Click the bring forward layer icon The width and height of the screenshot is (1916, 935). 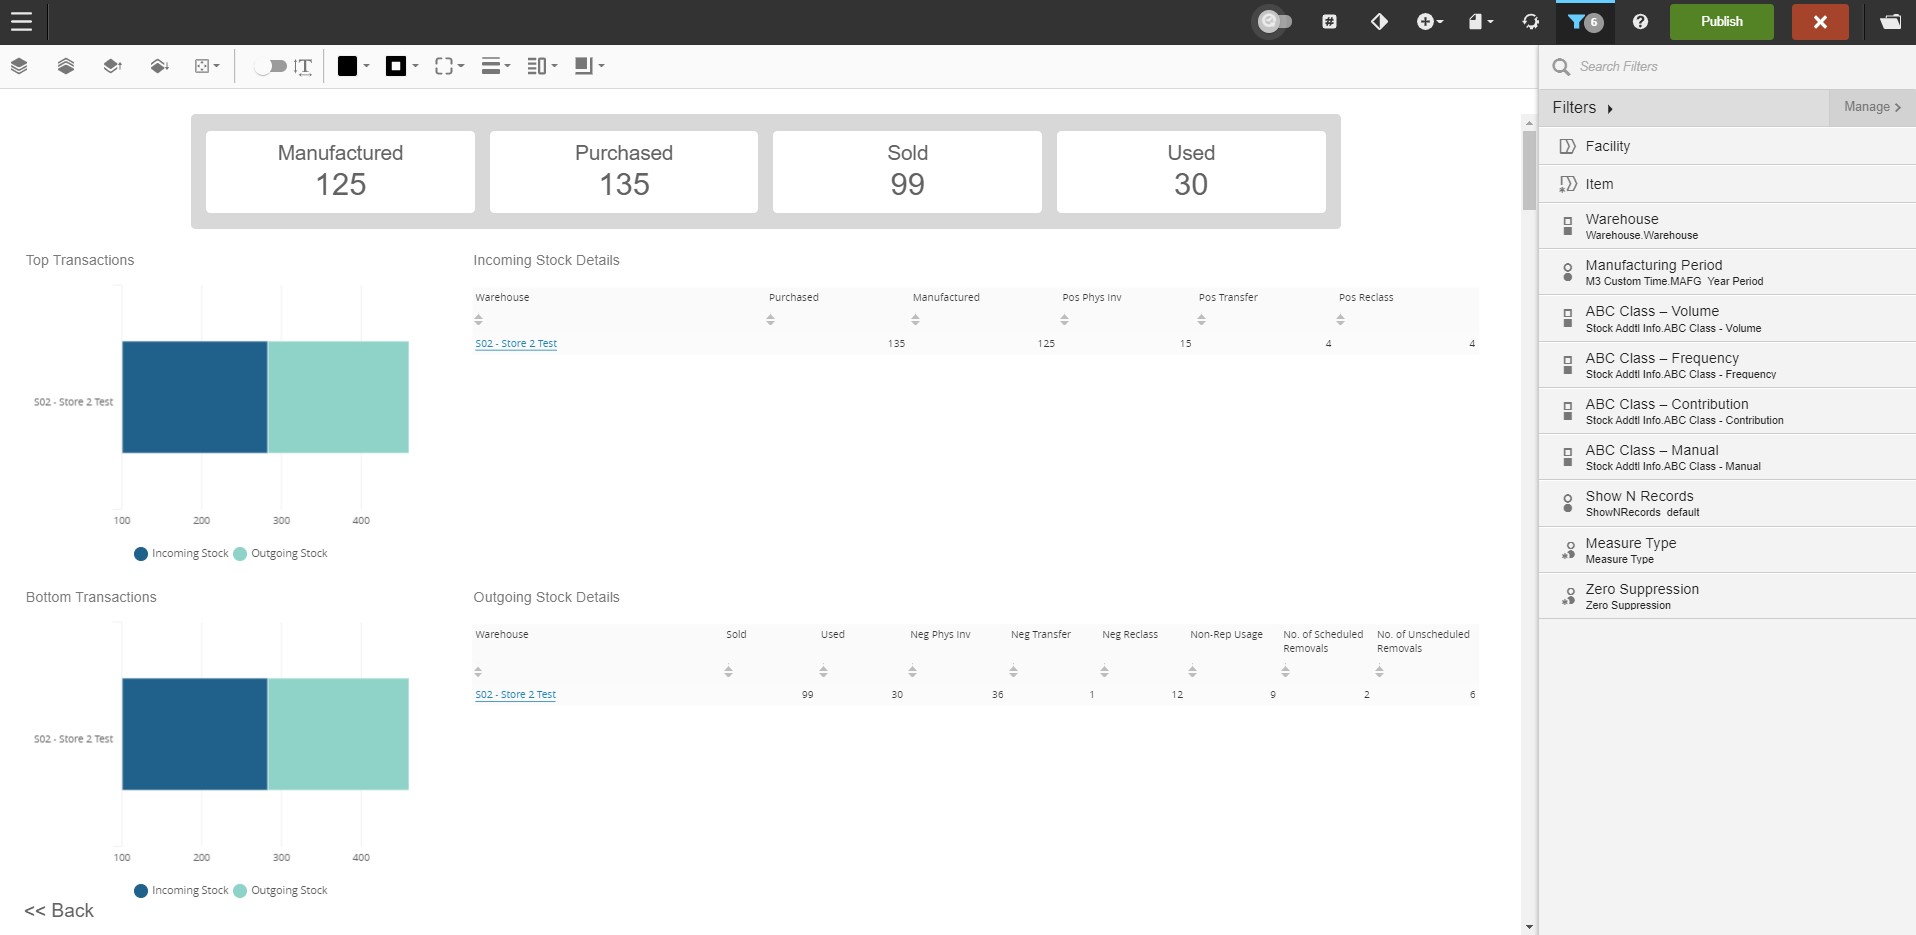click(112, 66)
